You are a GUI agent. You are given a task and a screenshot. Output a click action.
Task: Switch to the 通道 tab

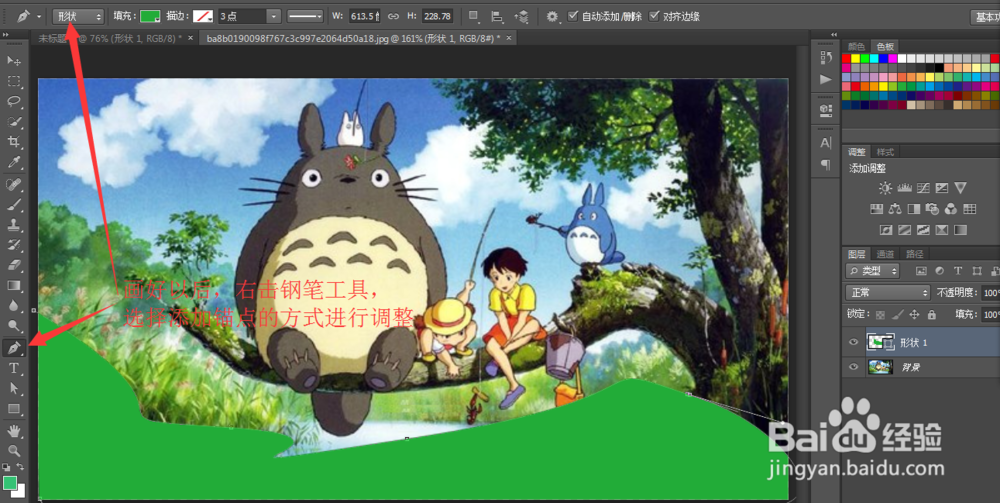click(x=885, y=253)
